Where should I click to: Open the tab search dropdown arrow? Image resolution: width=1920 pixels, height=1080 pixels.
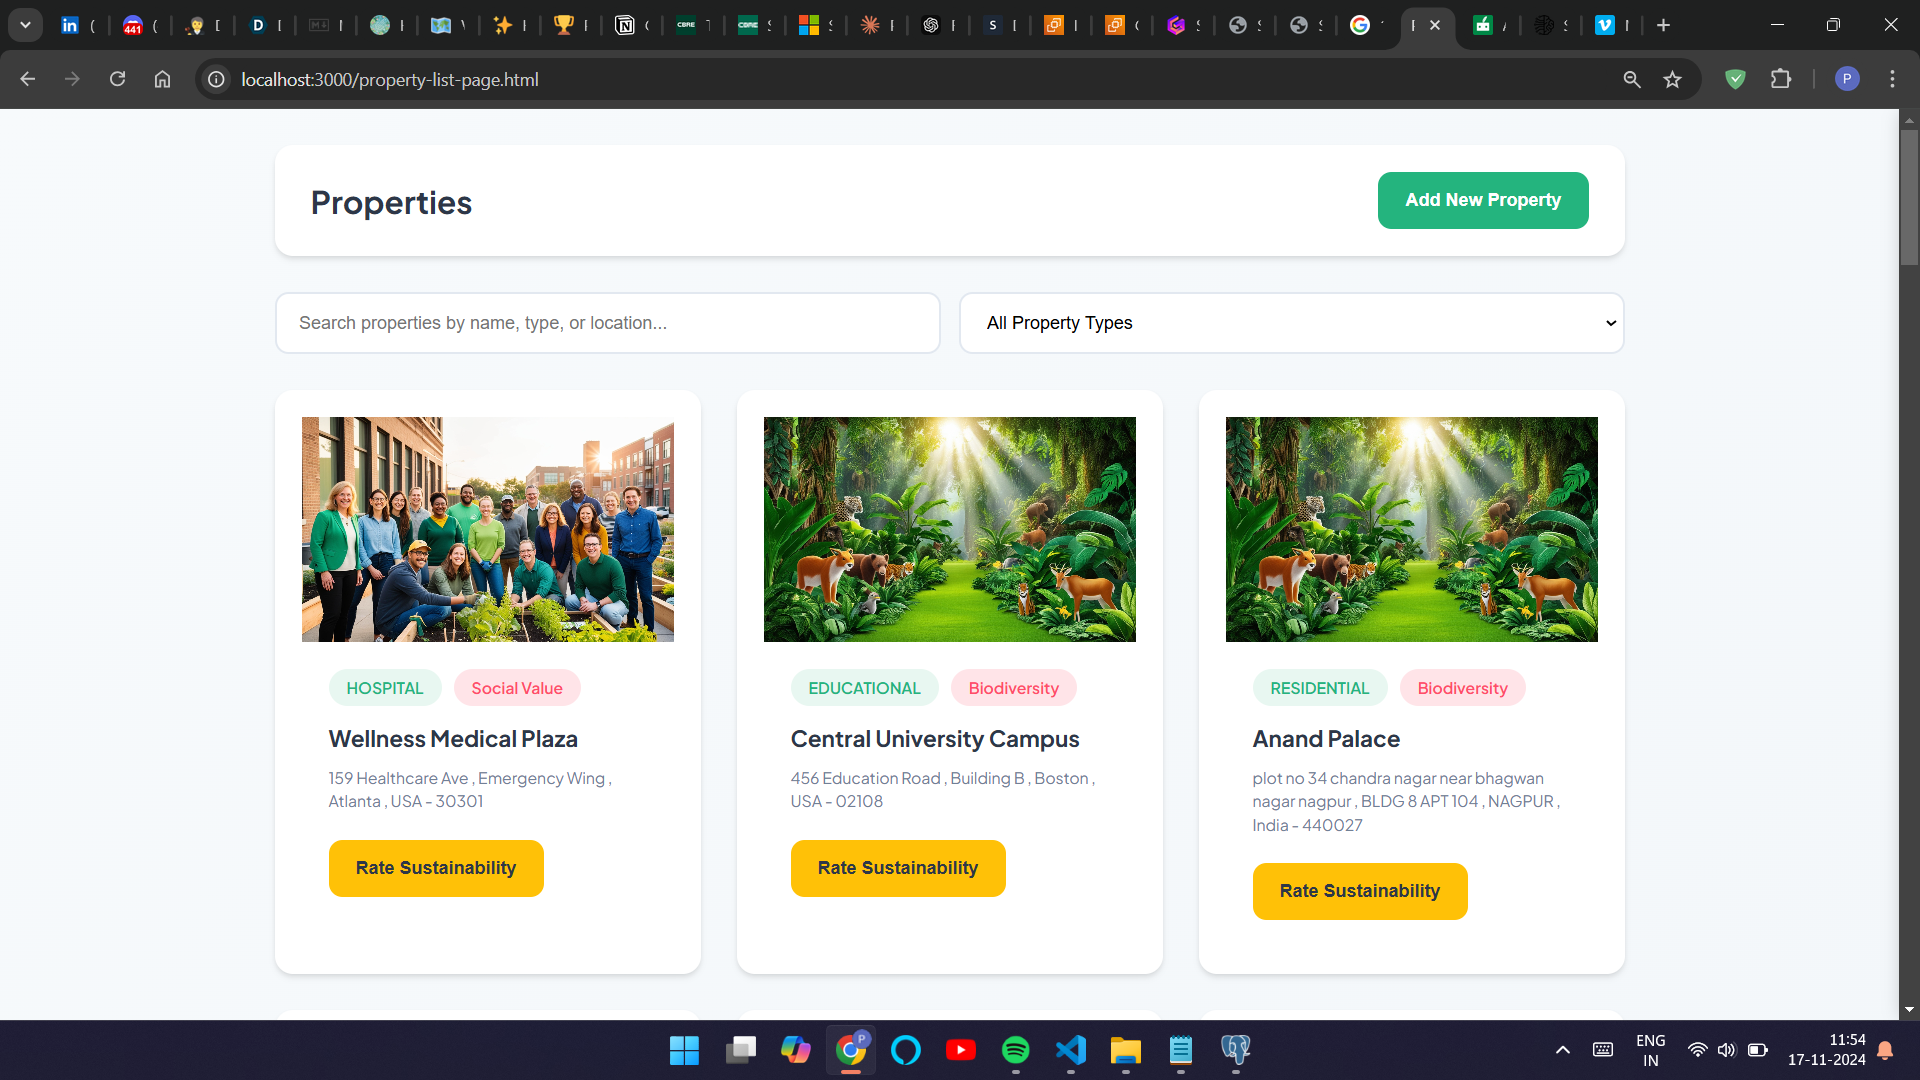(x=25, y=25)
